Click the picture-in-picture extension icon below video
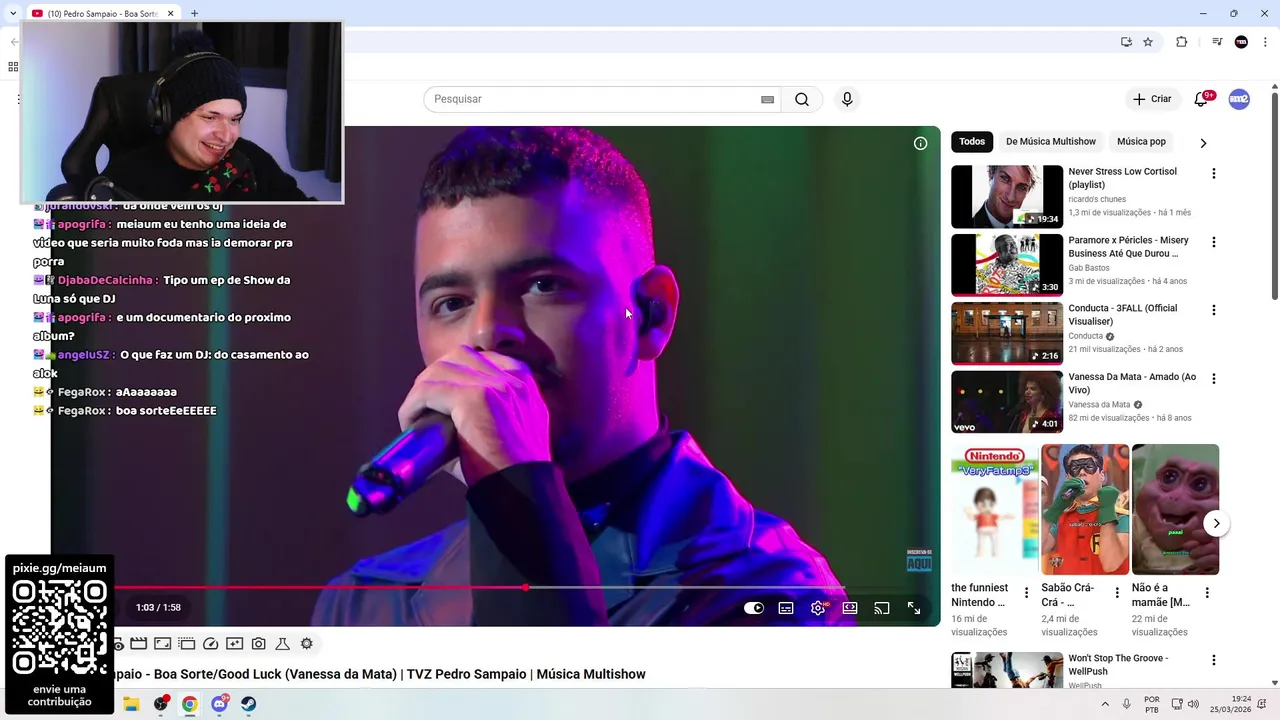The height and width of the screenshot is (720, 1280). 163,644
